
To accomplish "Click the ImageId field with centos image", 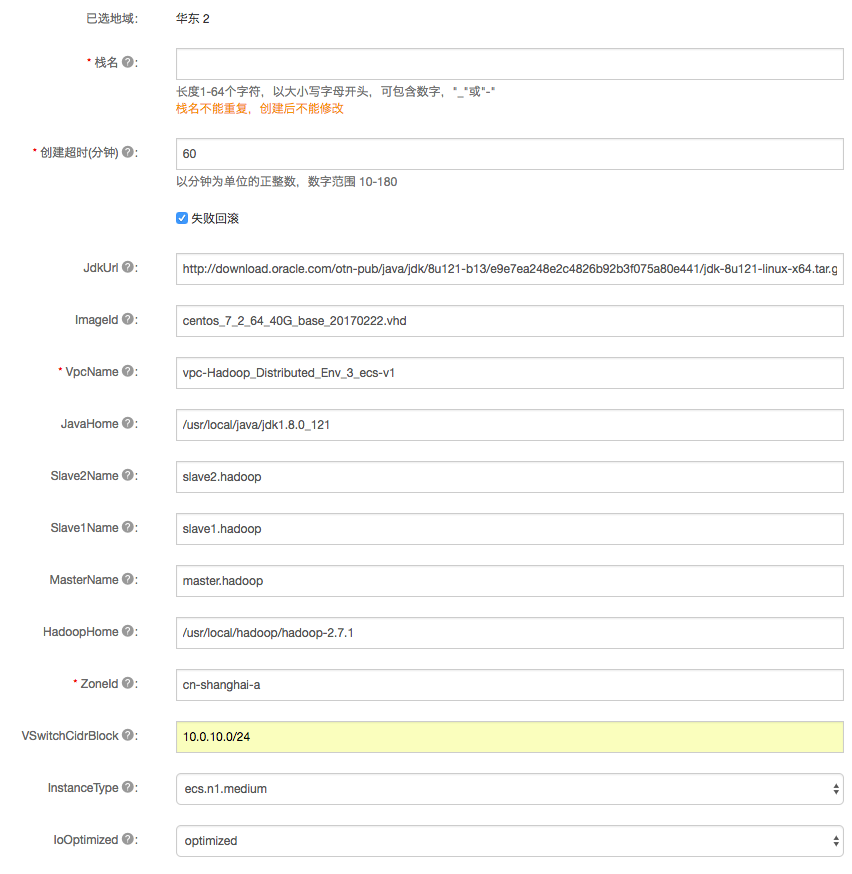I will click(x=509, y=321).
